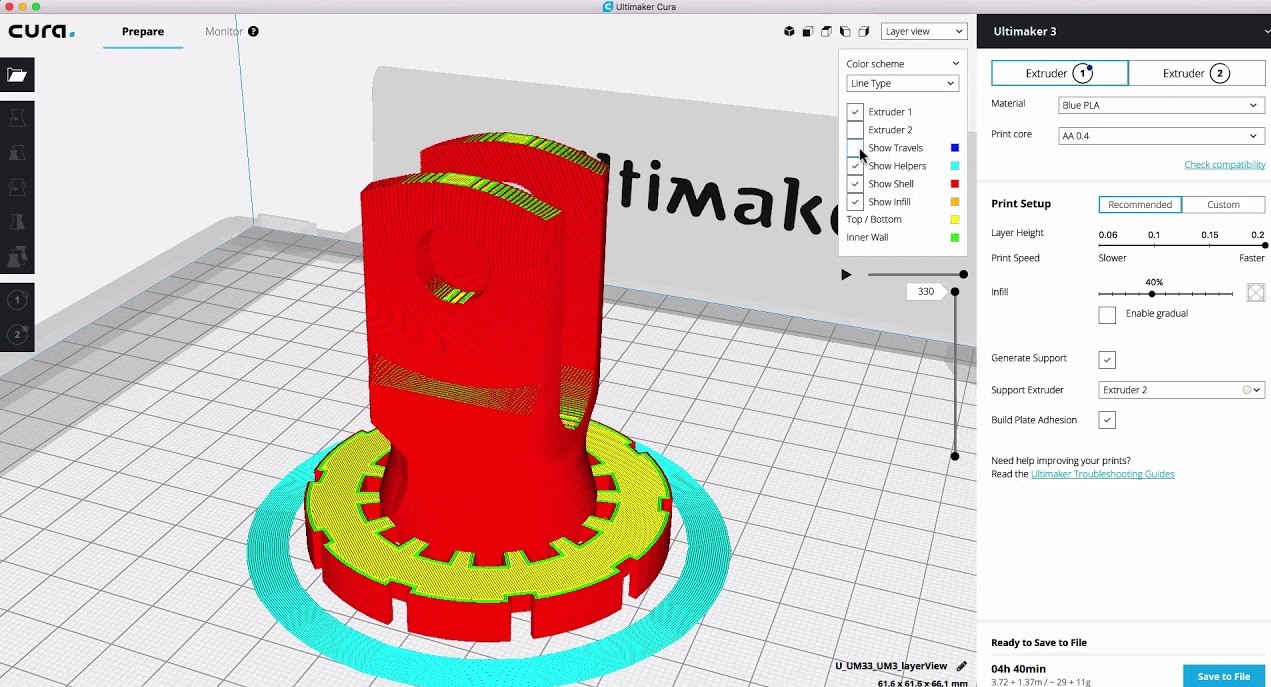Viewport: 1271px width, 687px height.
Task: Switch to the front view cube icon
Action: click(x=807, y=31)
